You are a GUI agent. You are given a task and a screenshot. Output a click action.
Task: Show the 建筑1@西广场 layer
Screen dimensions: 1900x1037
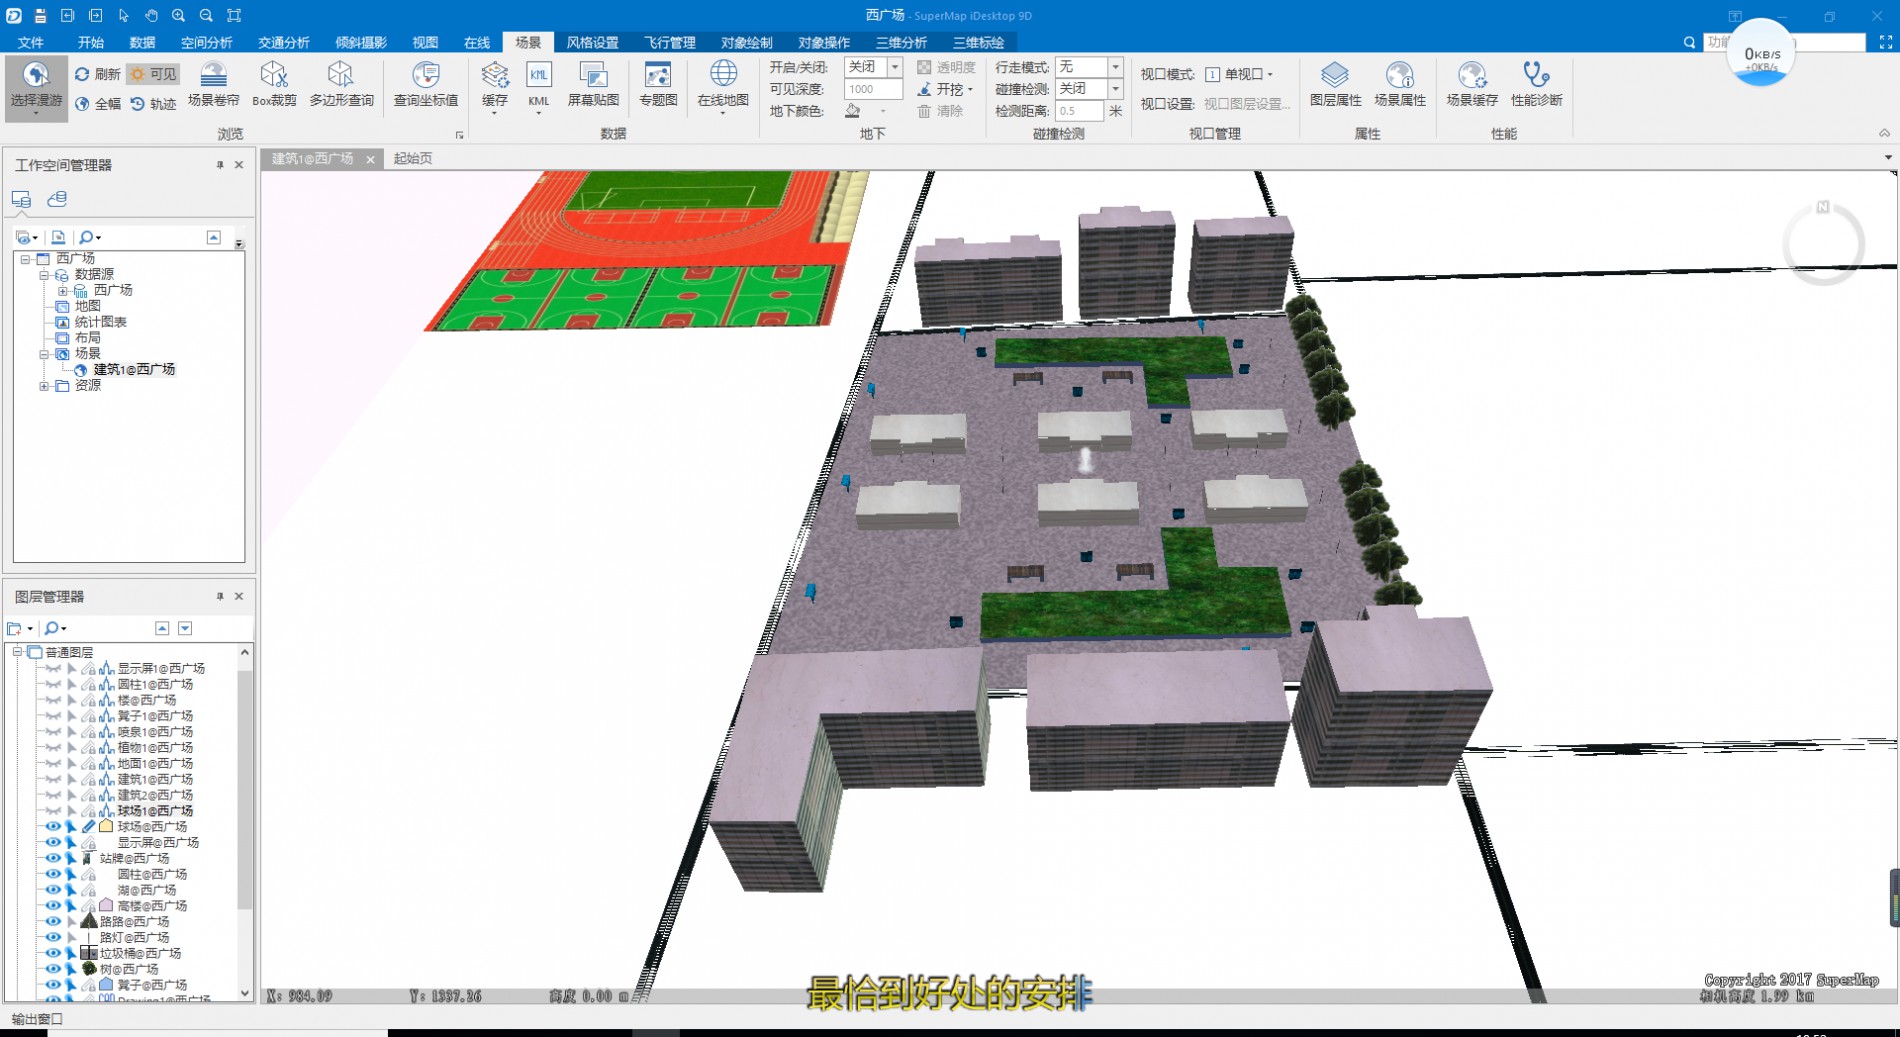tap(53, 779)
